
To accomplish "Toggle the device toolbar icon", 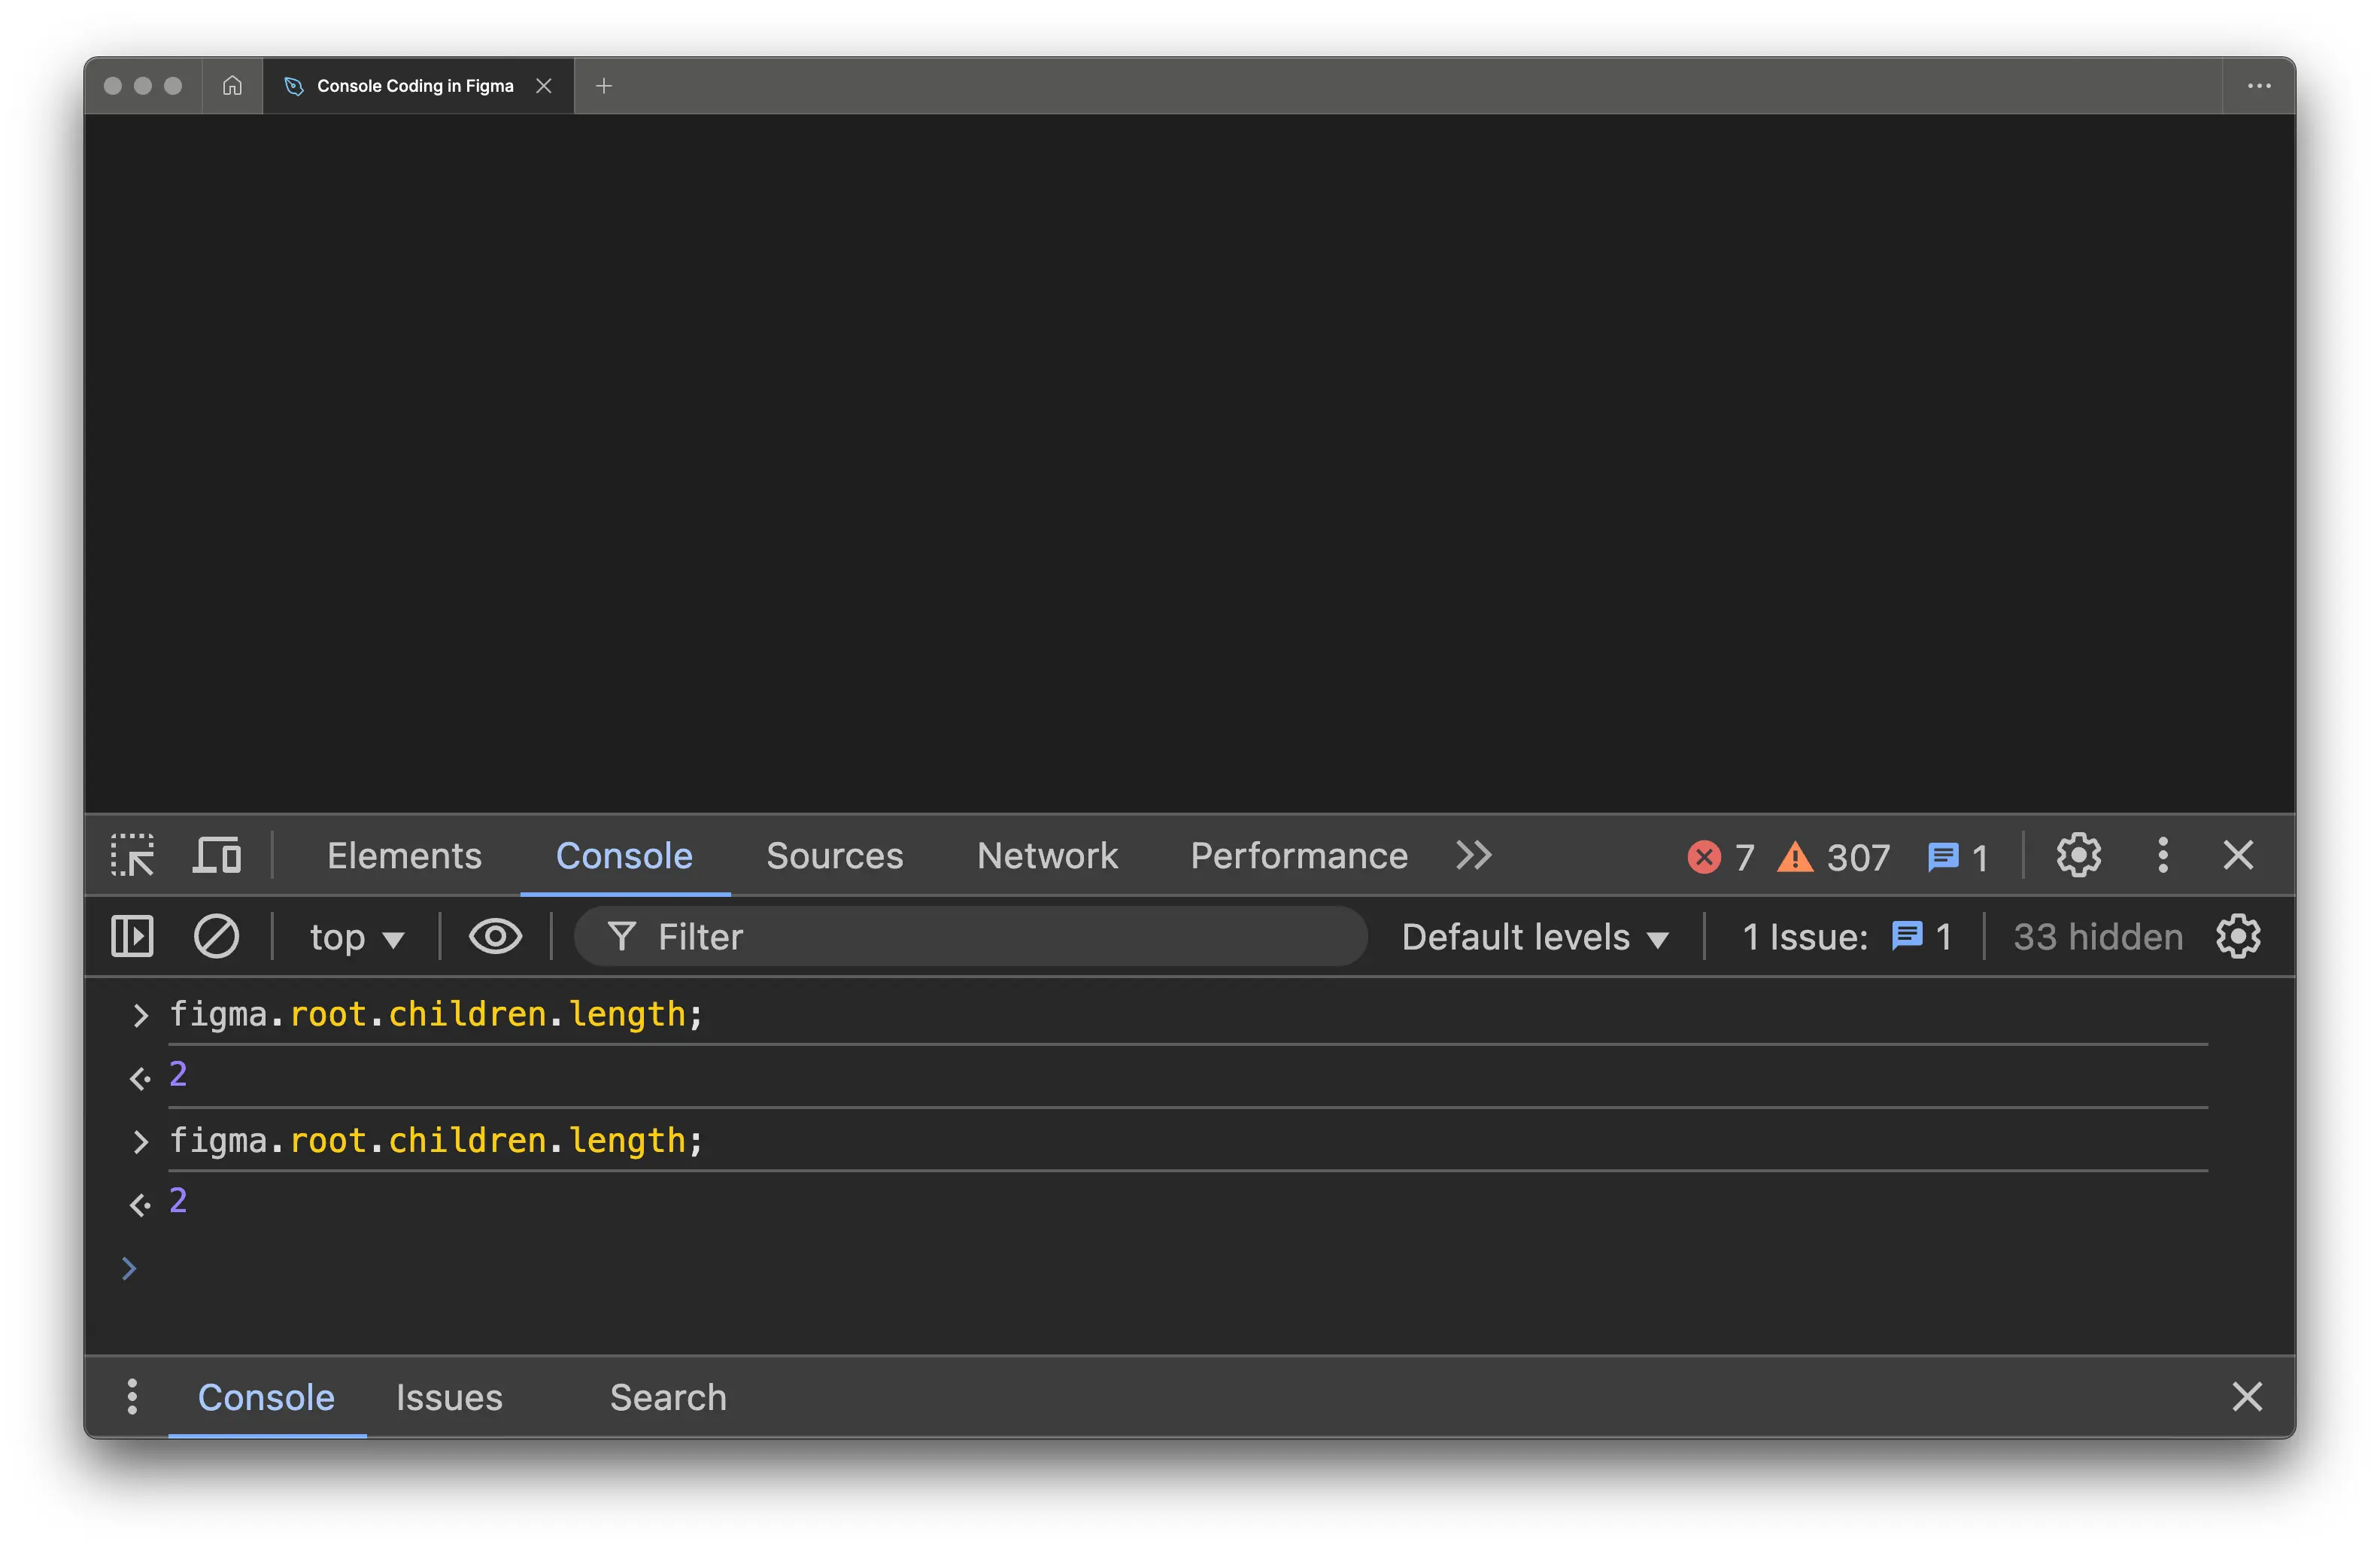I will (x=217, y=856).
